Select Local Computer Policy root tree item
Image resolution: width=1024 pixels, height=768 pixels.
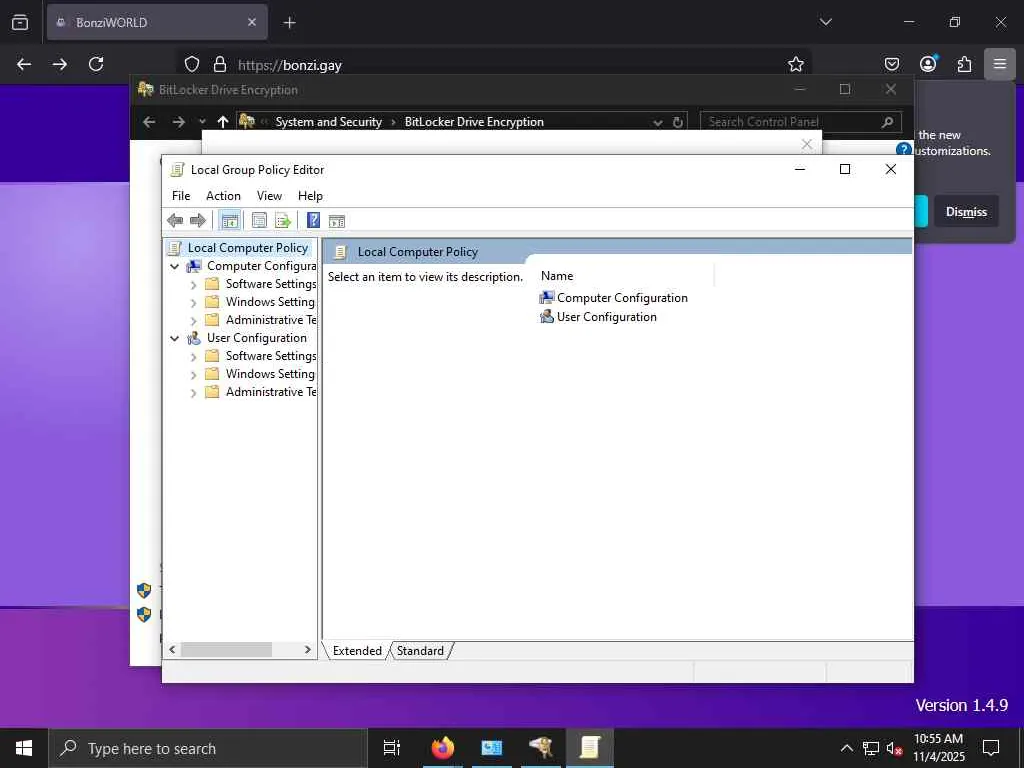pyautogui.click(x=238, y=248)
